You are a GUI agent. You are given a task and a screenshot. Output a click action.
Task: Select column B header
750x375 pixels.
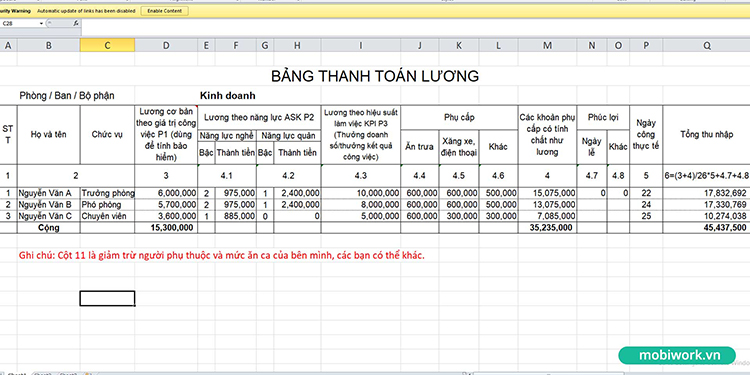[x=49, y=45]
